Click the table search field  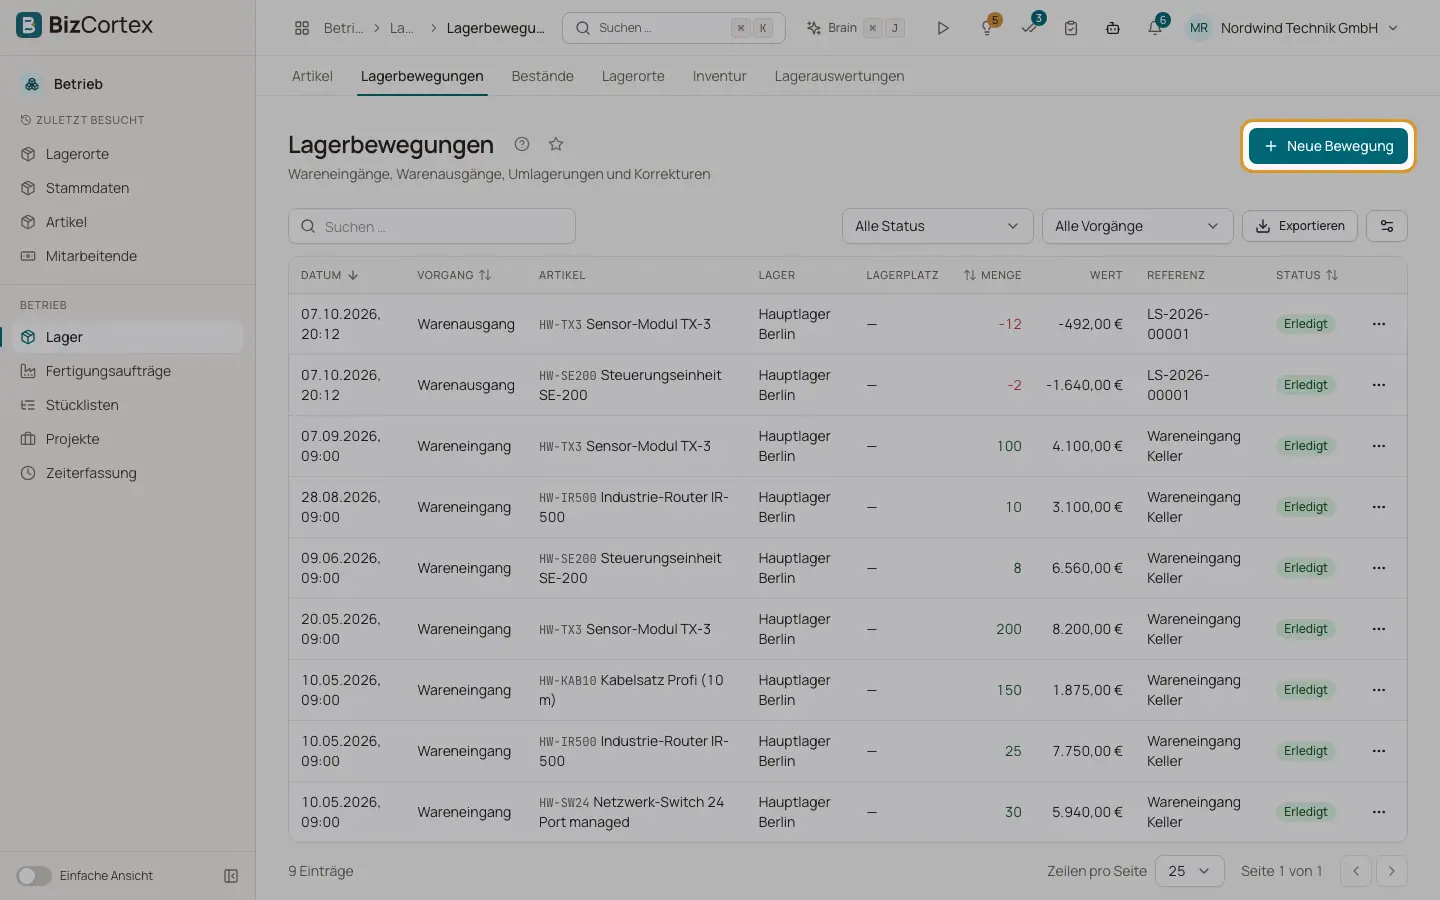[x=432, y=226]
